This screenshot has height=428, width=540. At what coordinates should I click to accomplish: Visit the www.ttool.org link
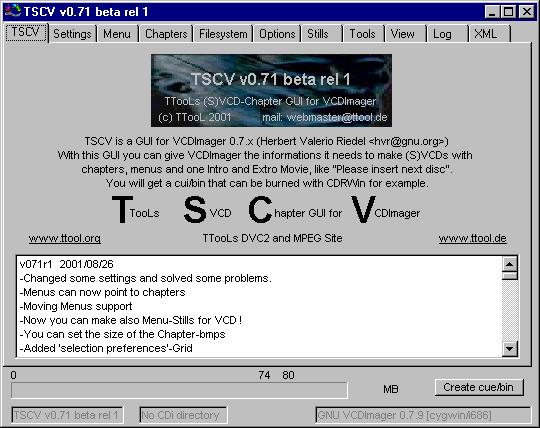[x=65, y=238]
